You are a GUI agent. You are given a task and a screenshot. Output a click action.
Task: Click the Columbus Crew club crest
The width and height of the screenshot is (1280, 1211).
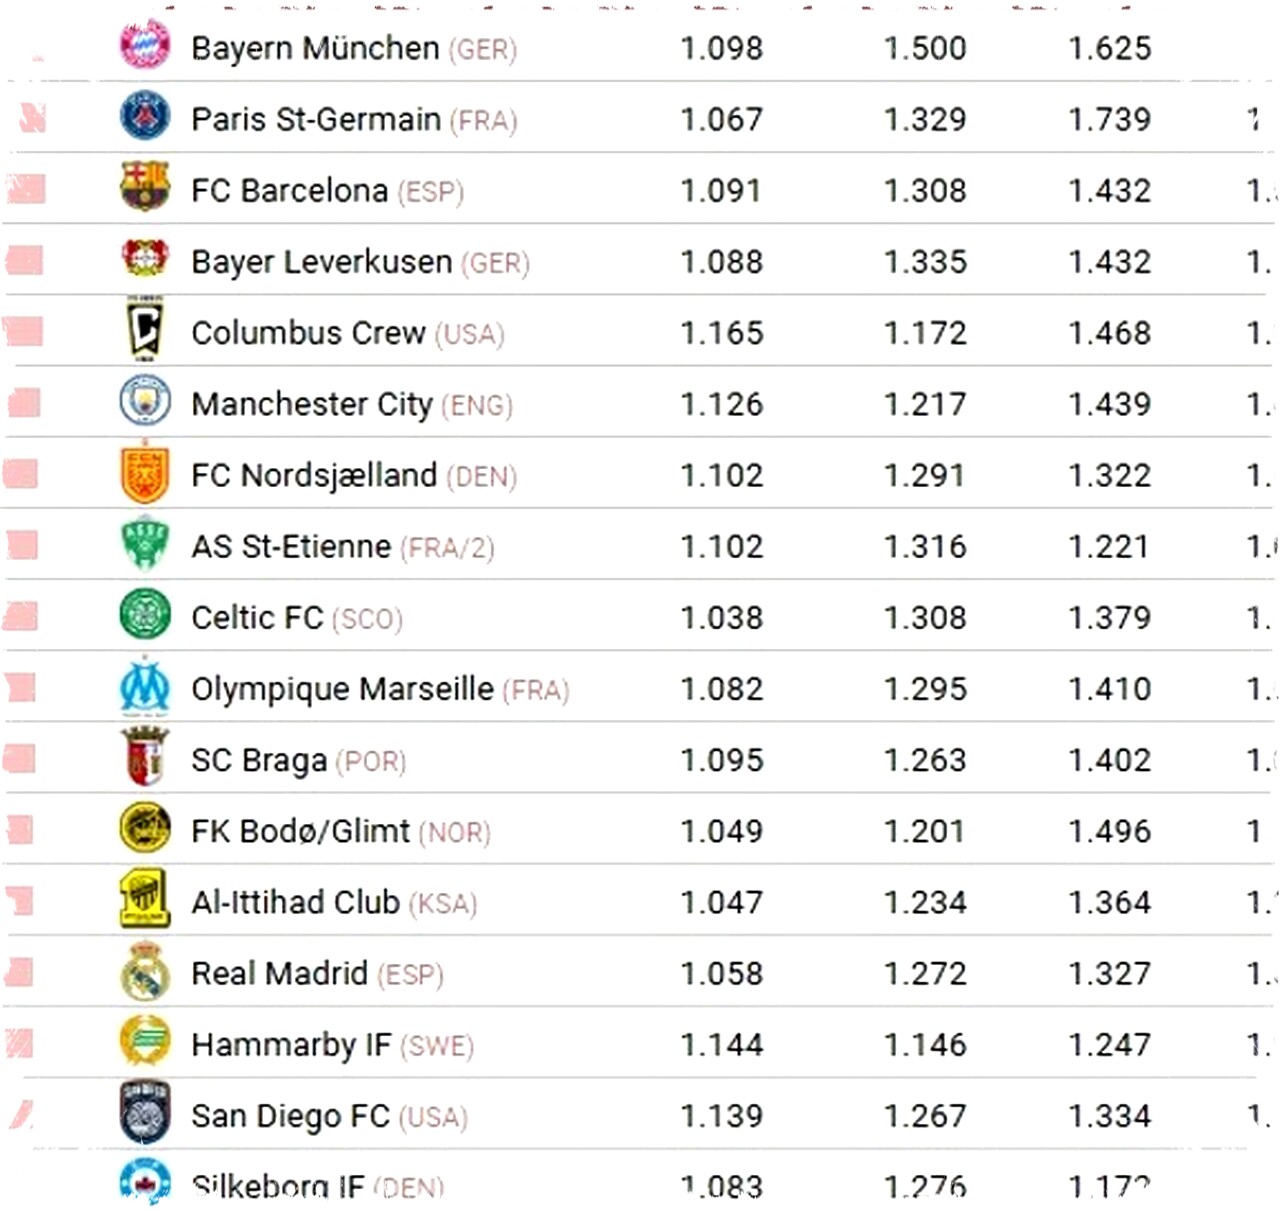click(145, 330)
